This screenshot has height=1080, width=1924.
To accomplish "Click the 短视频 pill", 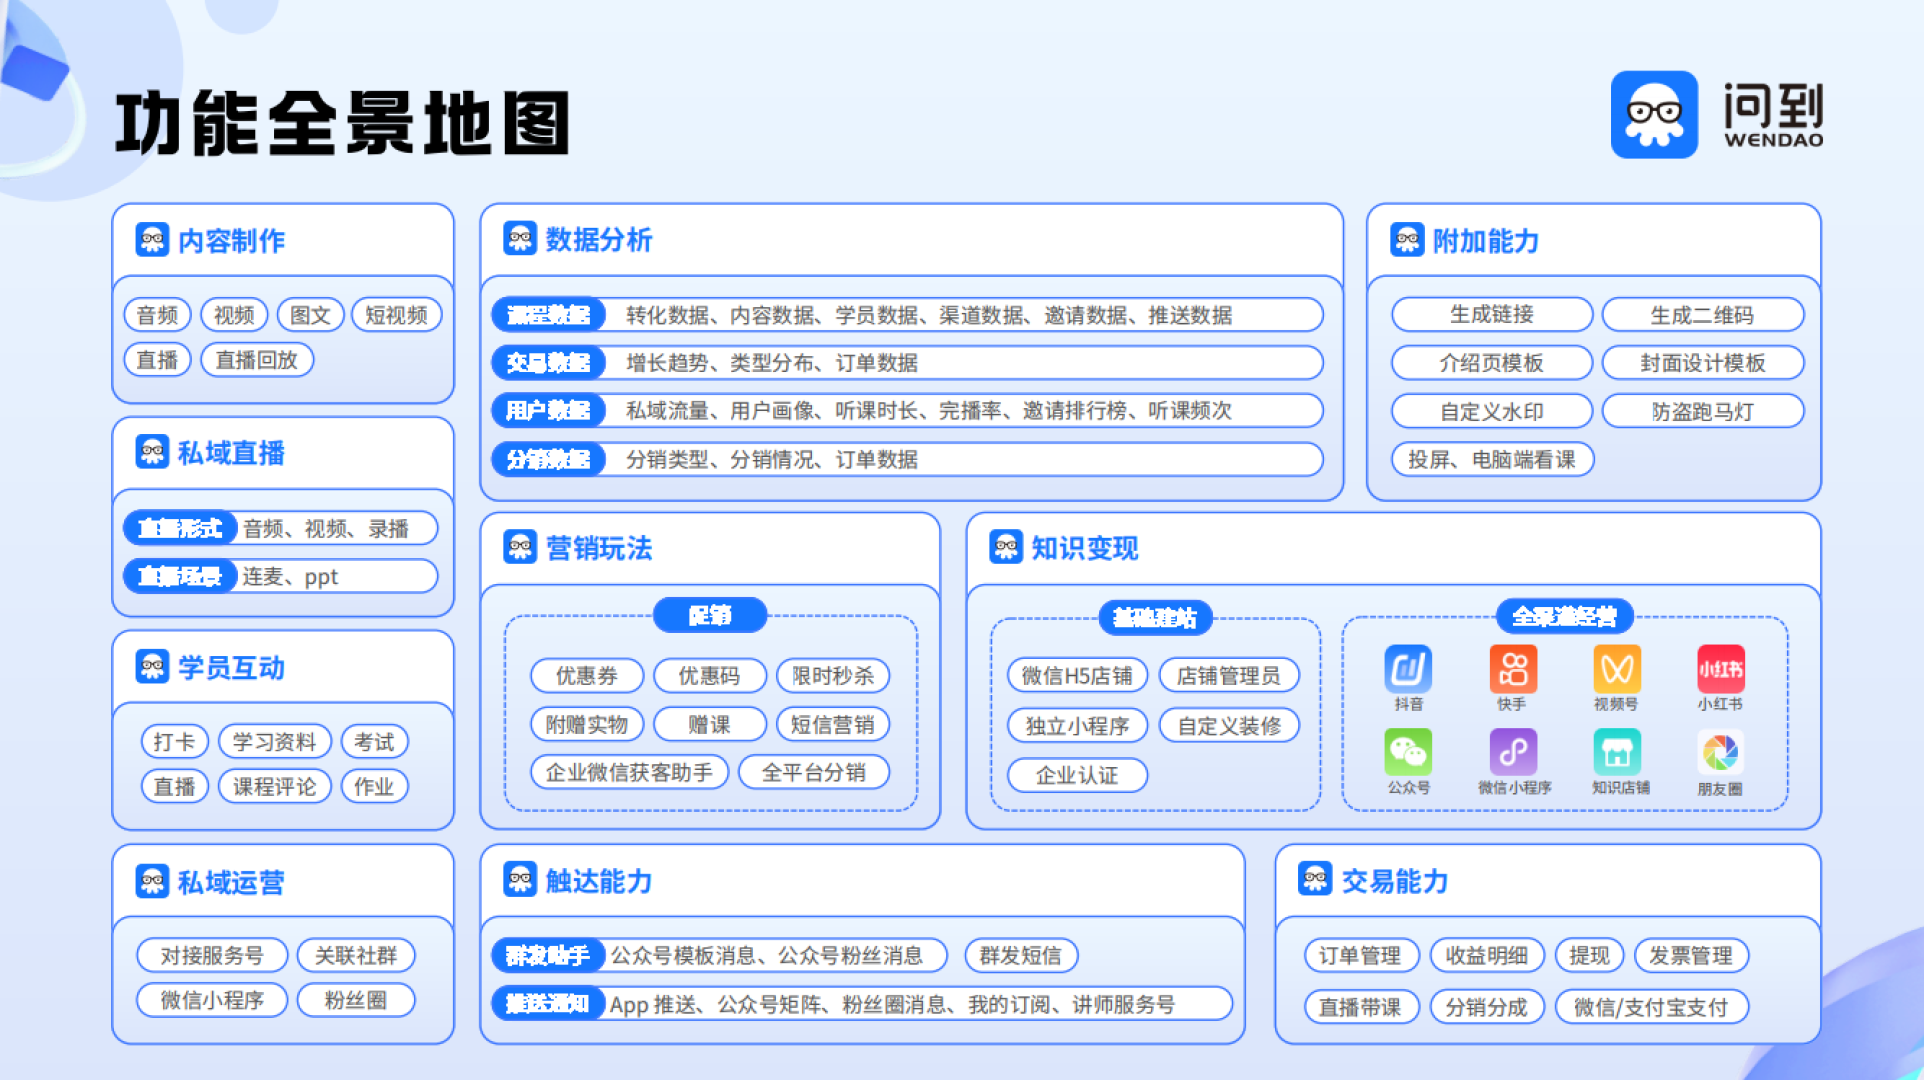I will point(396,315).
